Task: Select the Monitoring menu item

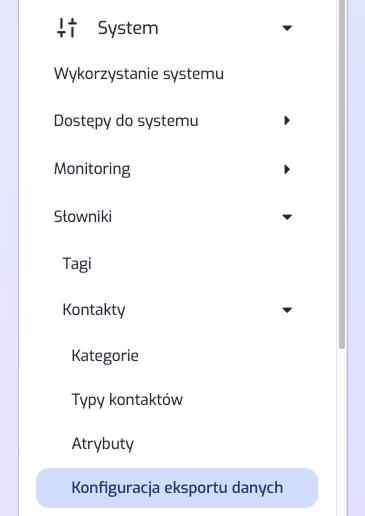Action: click(92, 169)
